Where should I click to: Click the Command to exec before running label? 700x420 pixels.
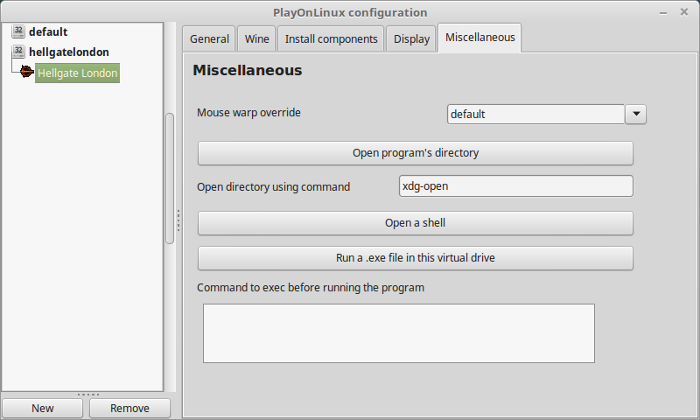pyautogui.click(x=310, y=287)
